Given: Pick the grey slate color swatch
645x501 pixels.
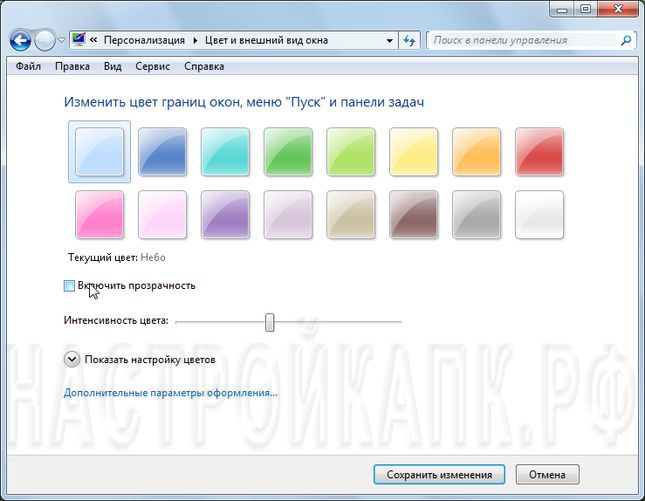Looking at the screenshot, I should tap(477, 215).
